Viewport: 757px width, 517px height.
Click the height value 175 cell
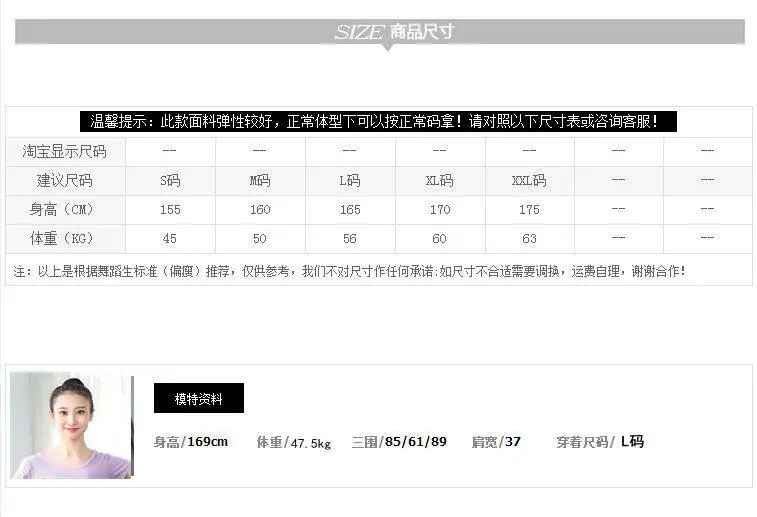point(530,210)
